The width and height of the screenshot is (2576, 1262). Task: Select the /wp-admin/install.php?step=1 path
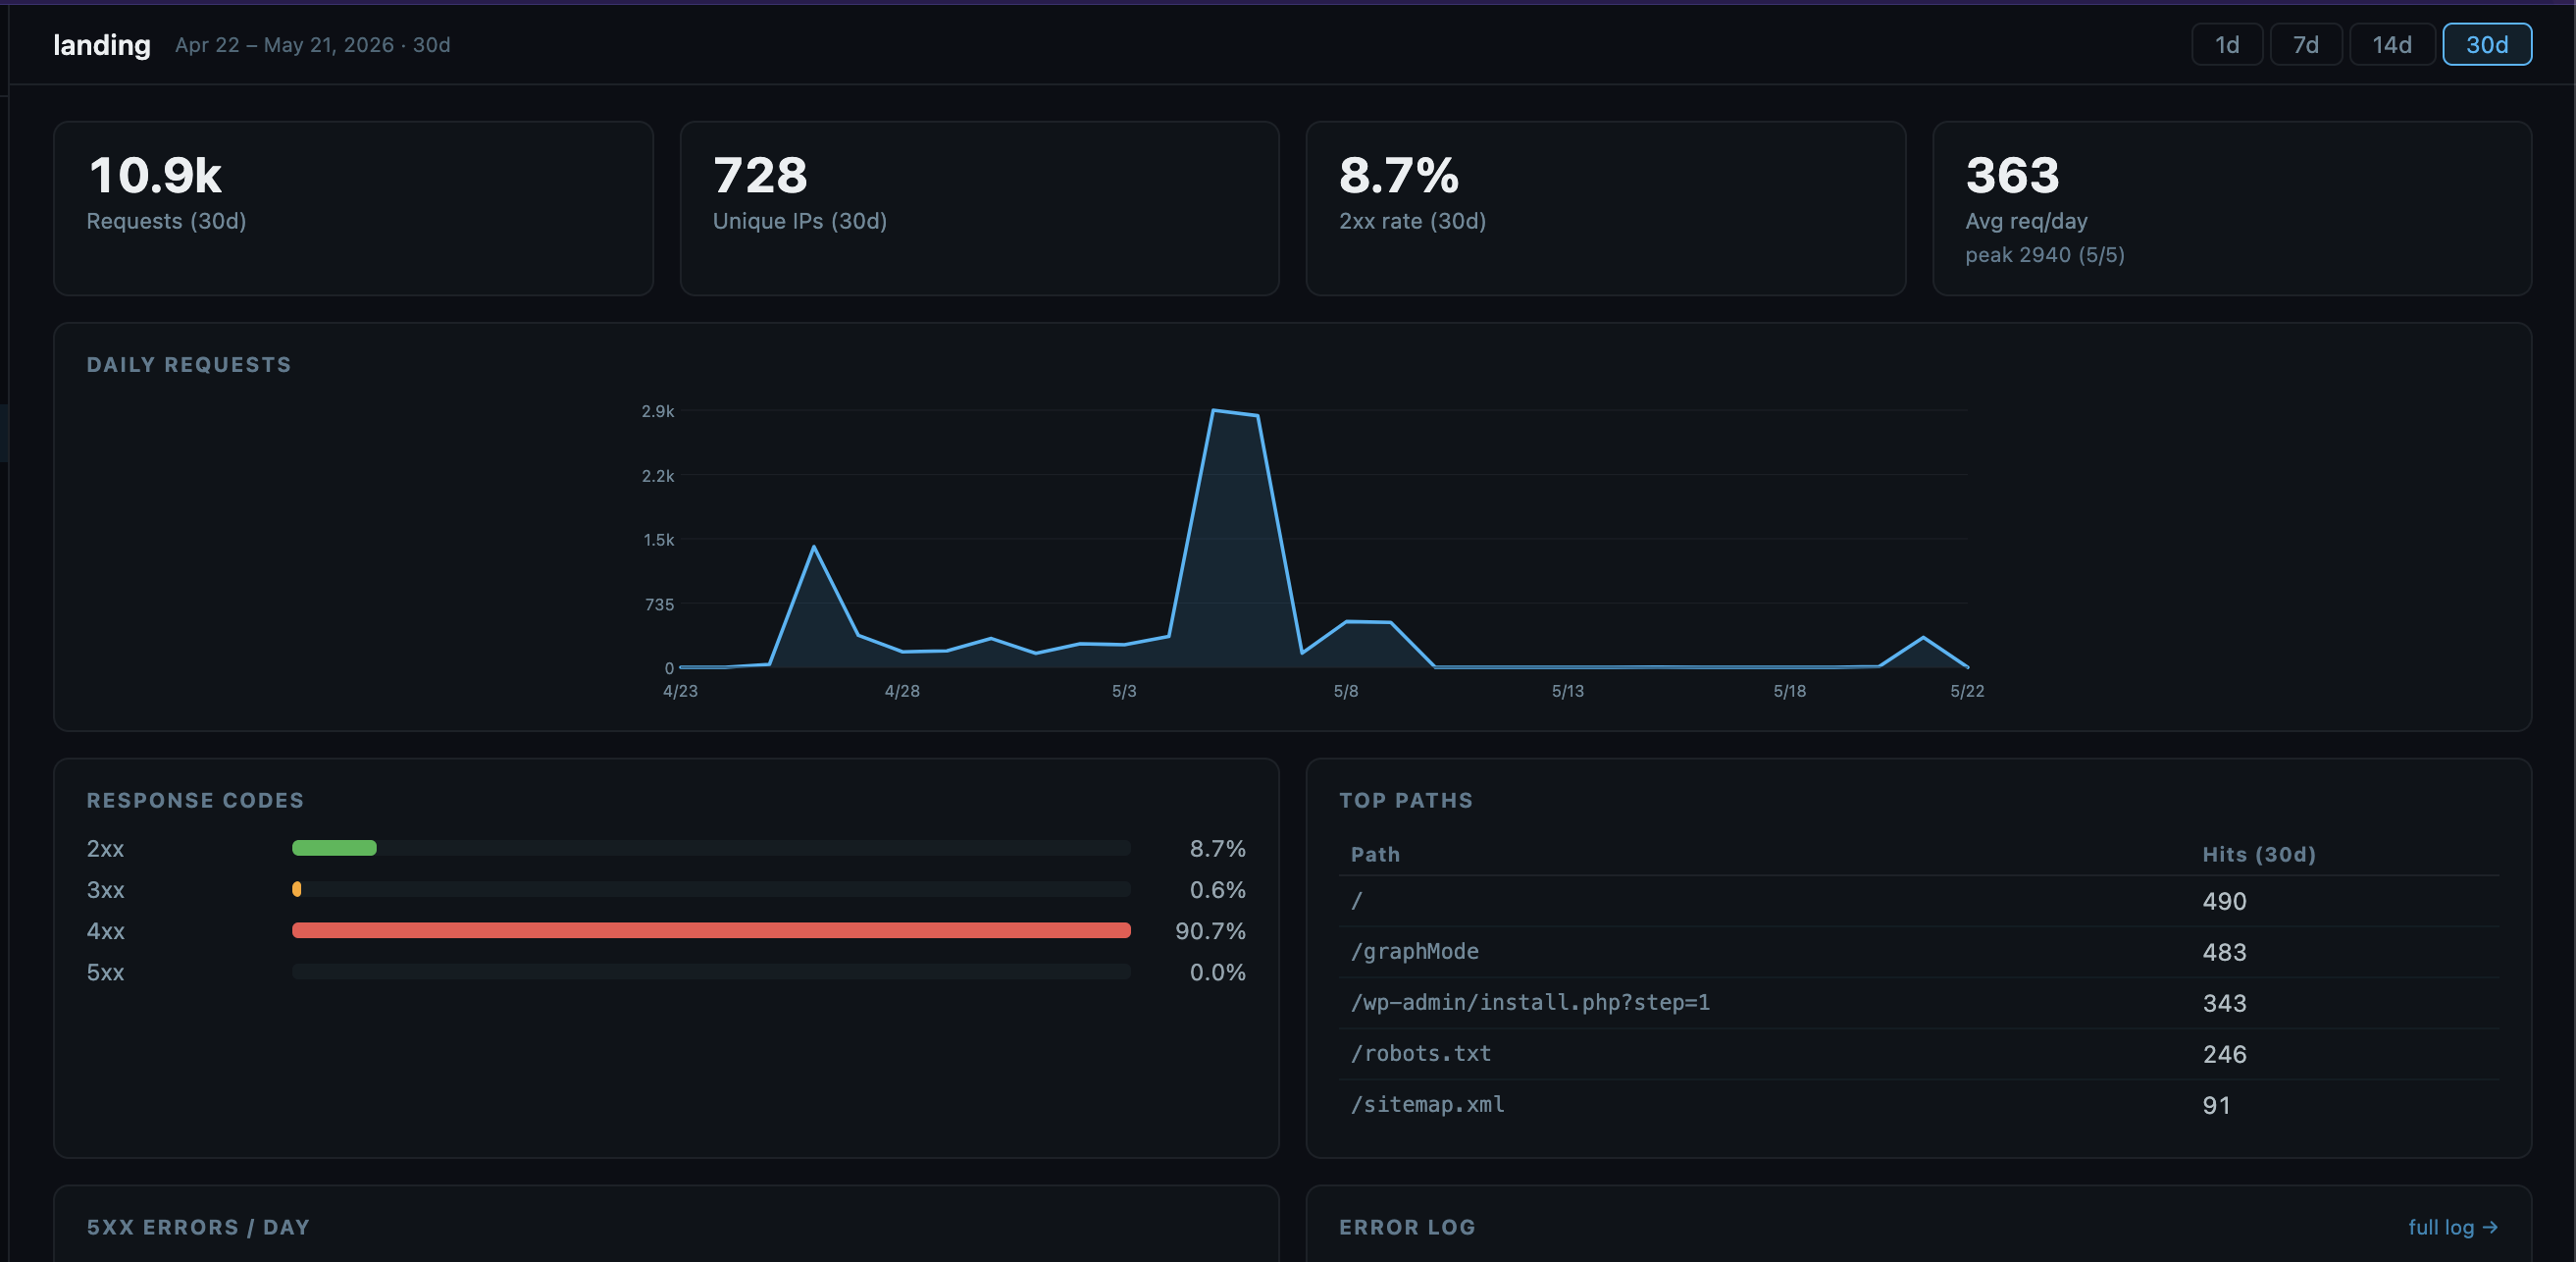[1530, 1002]
